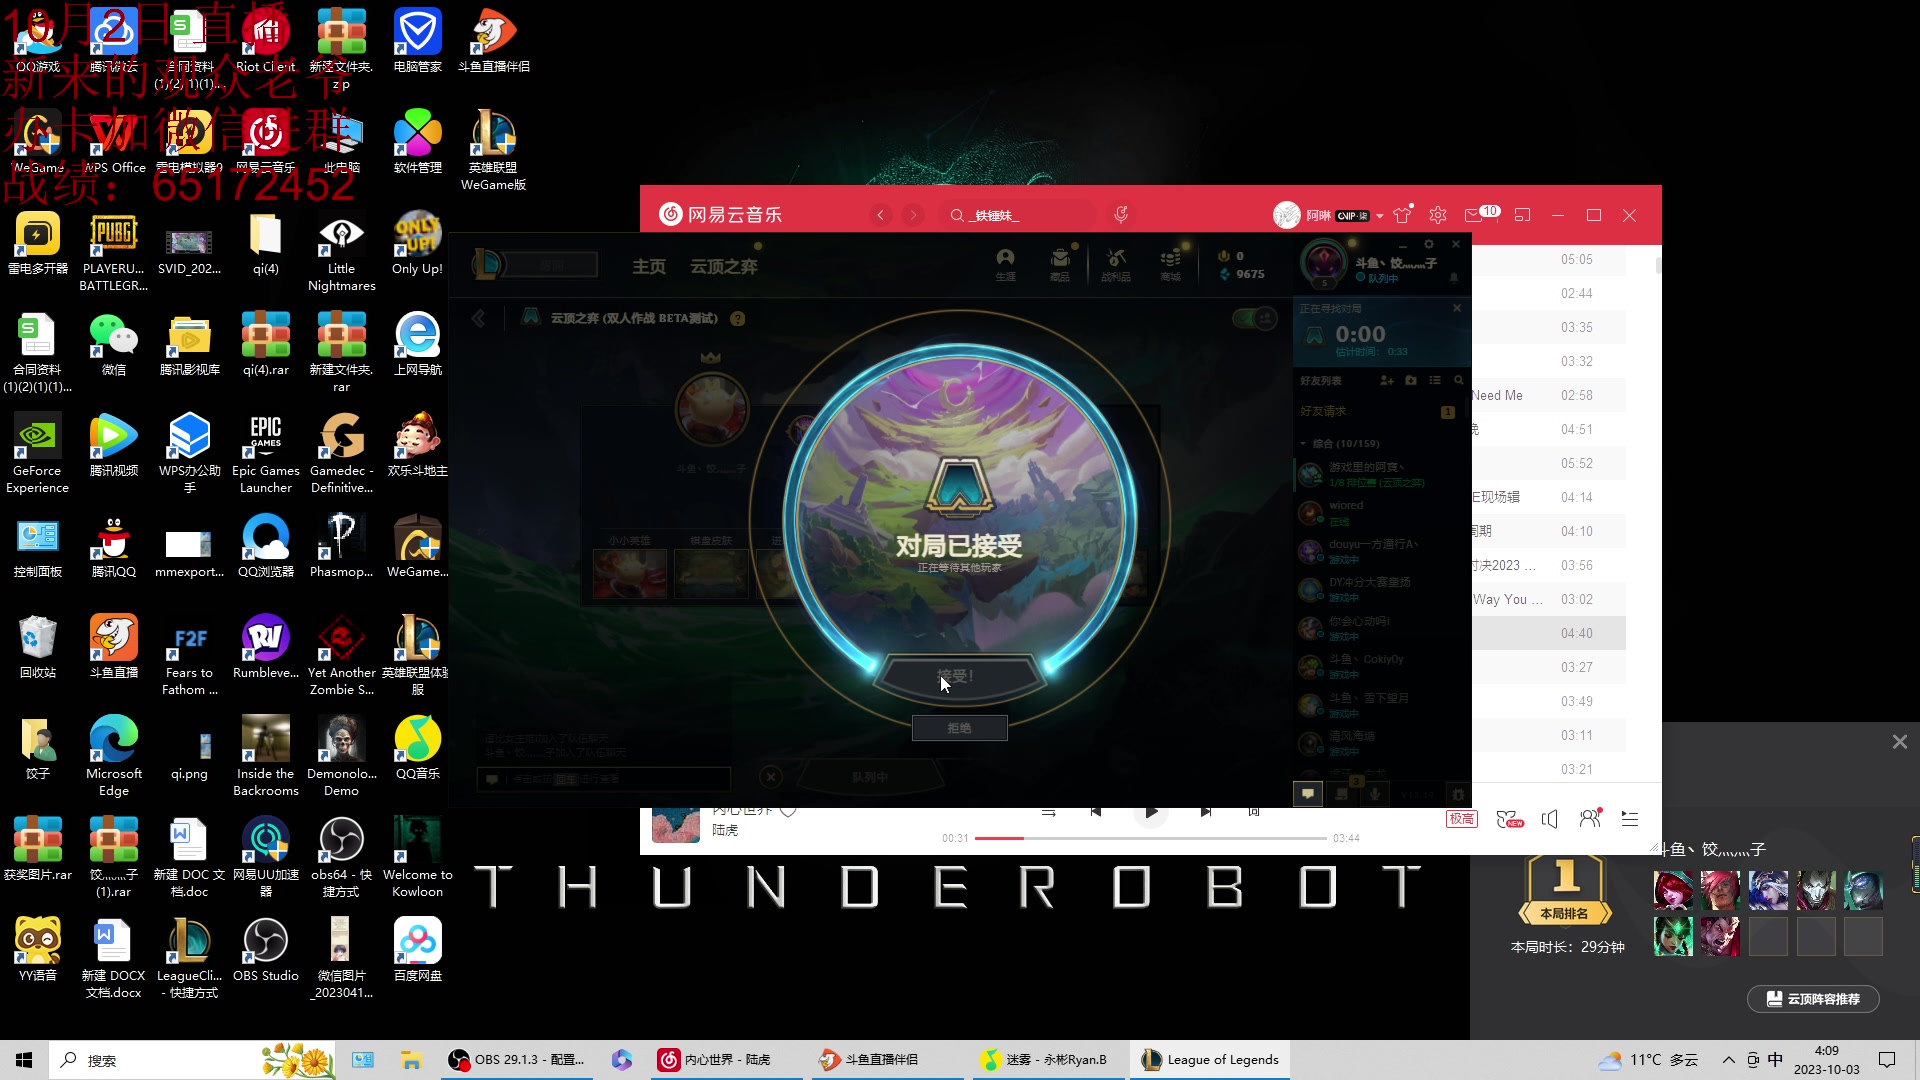Open the current song album cover thumbnail

(x=676, y=825)
